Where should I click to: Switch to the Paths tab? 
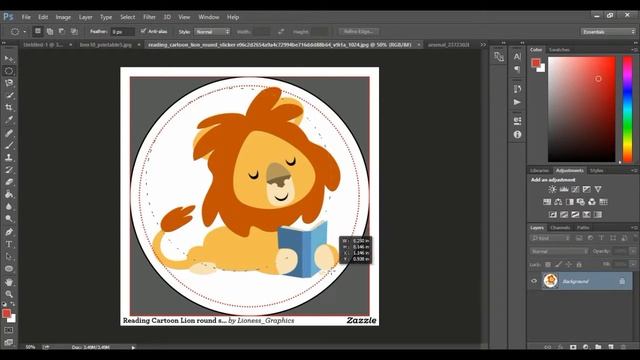click(x=583, y=228)
